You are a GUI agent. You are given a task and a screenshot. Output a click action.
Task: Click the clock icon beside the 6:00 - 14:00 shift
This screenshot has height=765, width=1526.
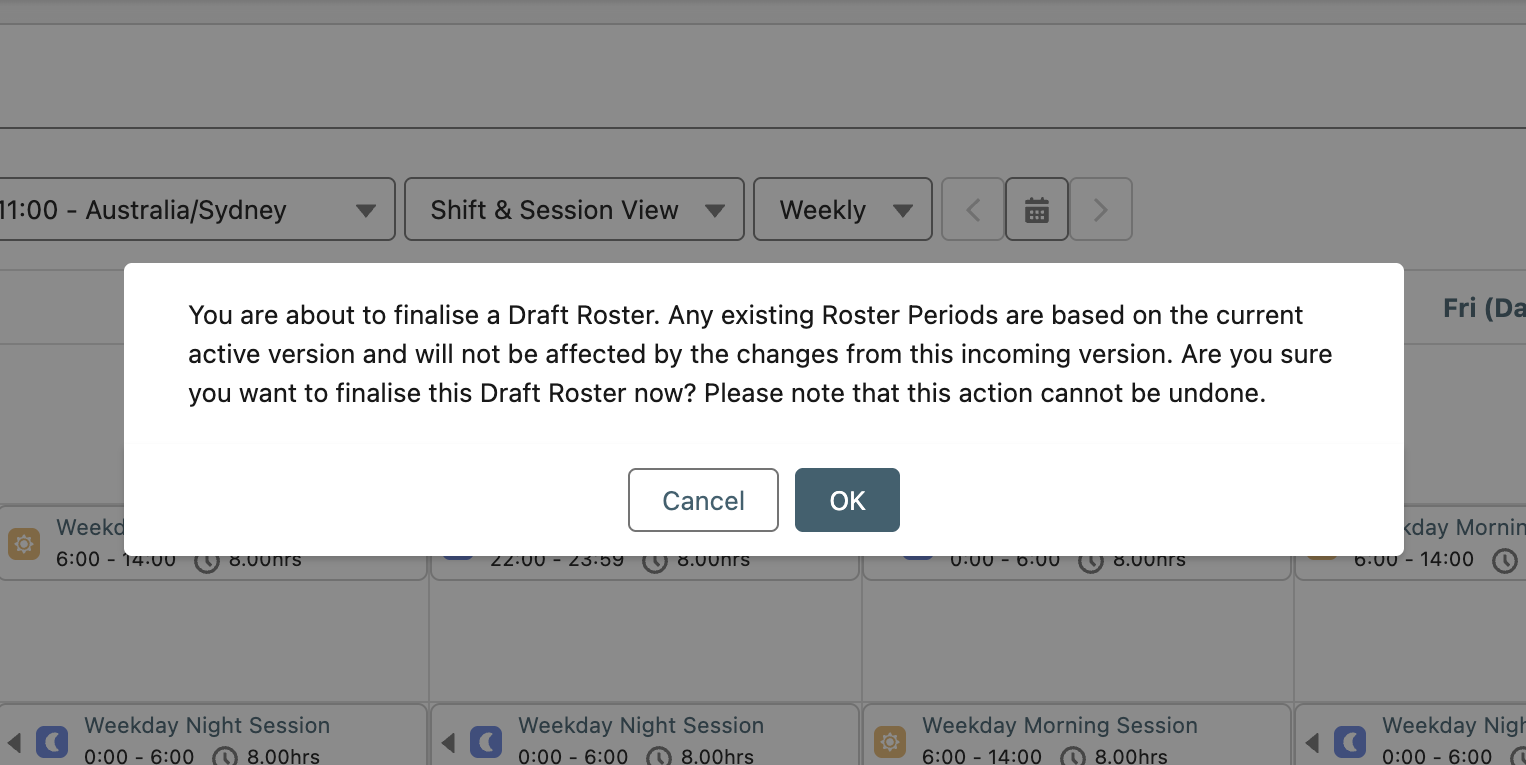tap(207, 560)
